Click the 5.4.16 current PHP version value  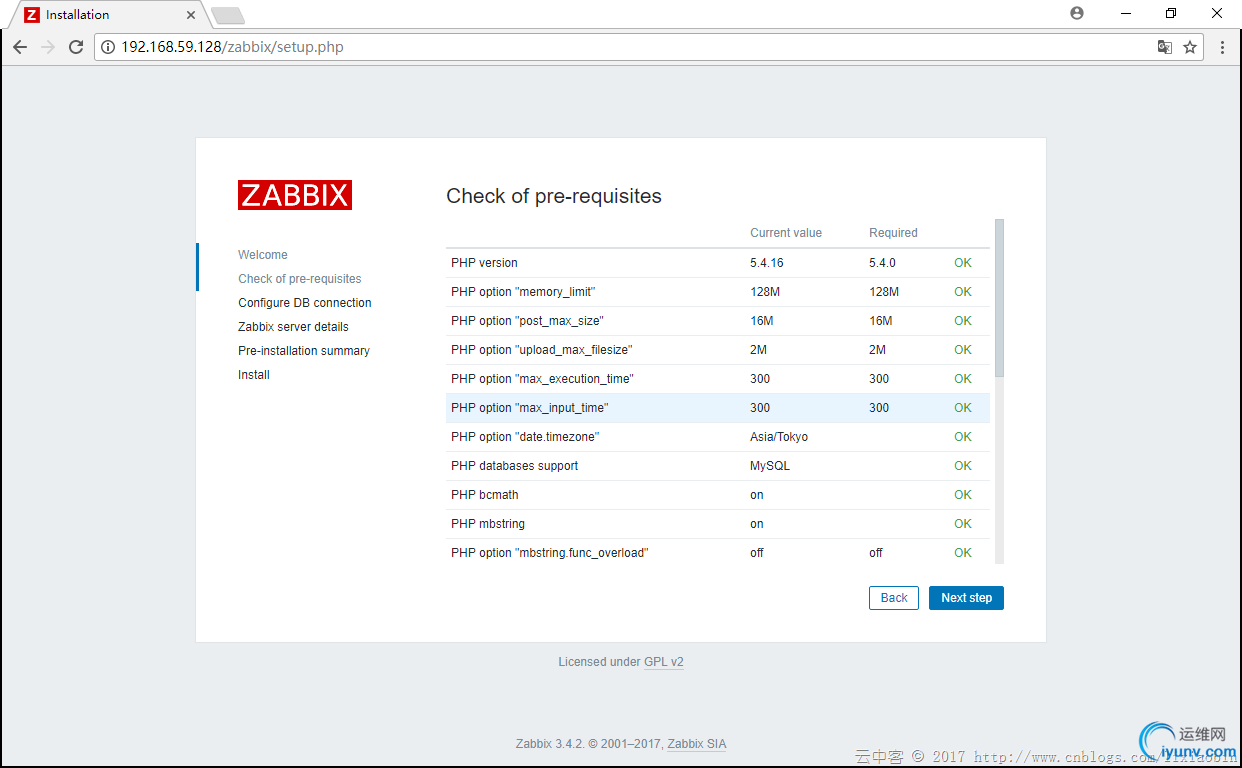(767, 263)
